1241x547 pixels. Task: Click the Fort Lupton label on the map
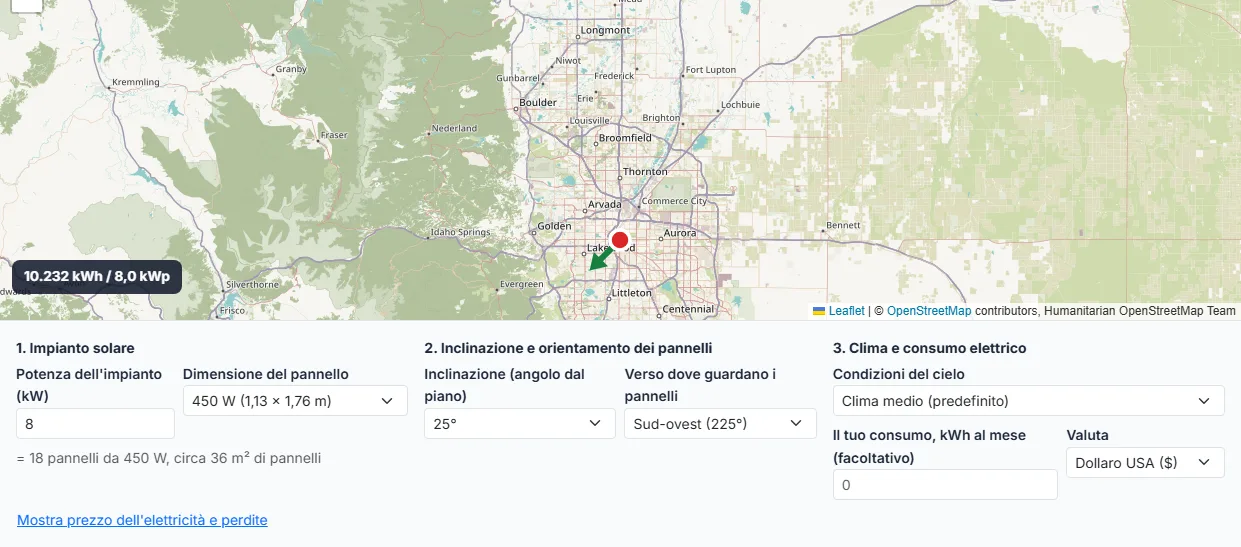pos(711,70)
